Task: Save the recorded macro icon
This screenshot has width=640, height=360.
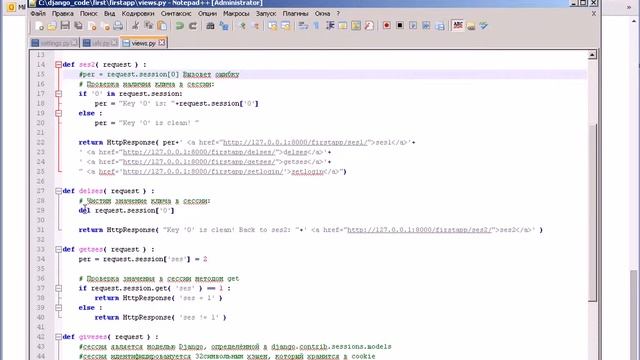Action: point(440,26)
